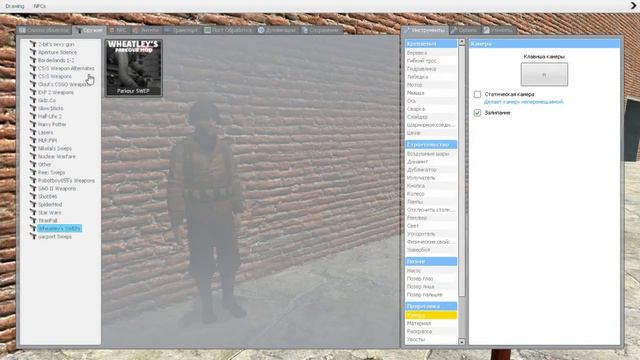Enable the Статическая камера checkbox
This screenshot has width=640, height=360.
pos(477,94)
